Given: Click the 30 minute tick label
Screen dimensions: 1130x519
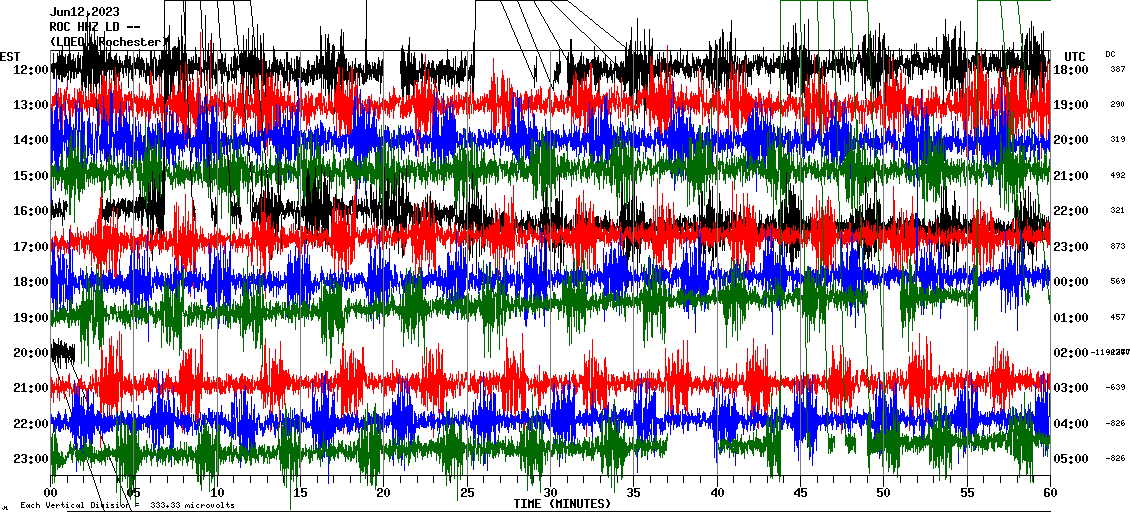Looking at the screenshot, I should coord(550,493).
